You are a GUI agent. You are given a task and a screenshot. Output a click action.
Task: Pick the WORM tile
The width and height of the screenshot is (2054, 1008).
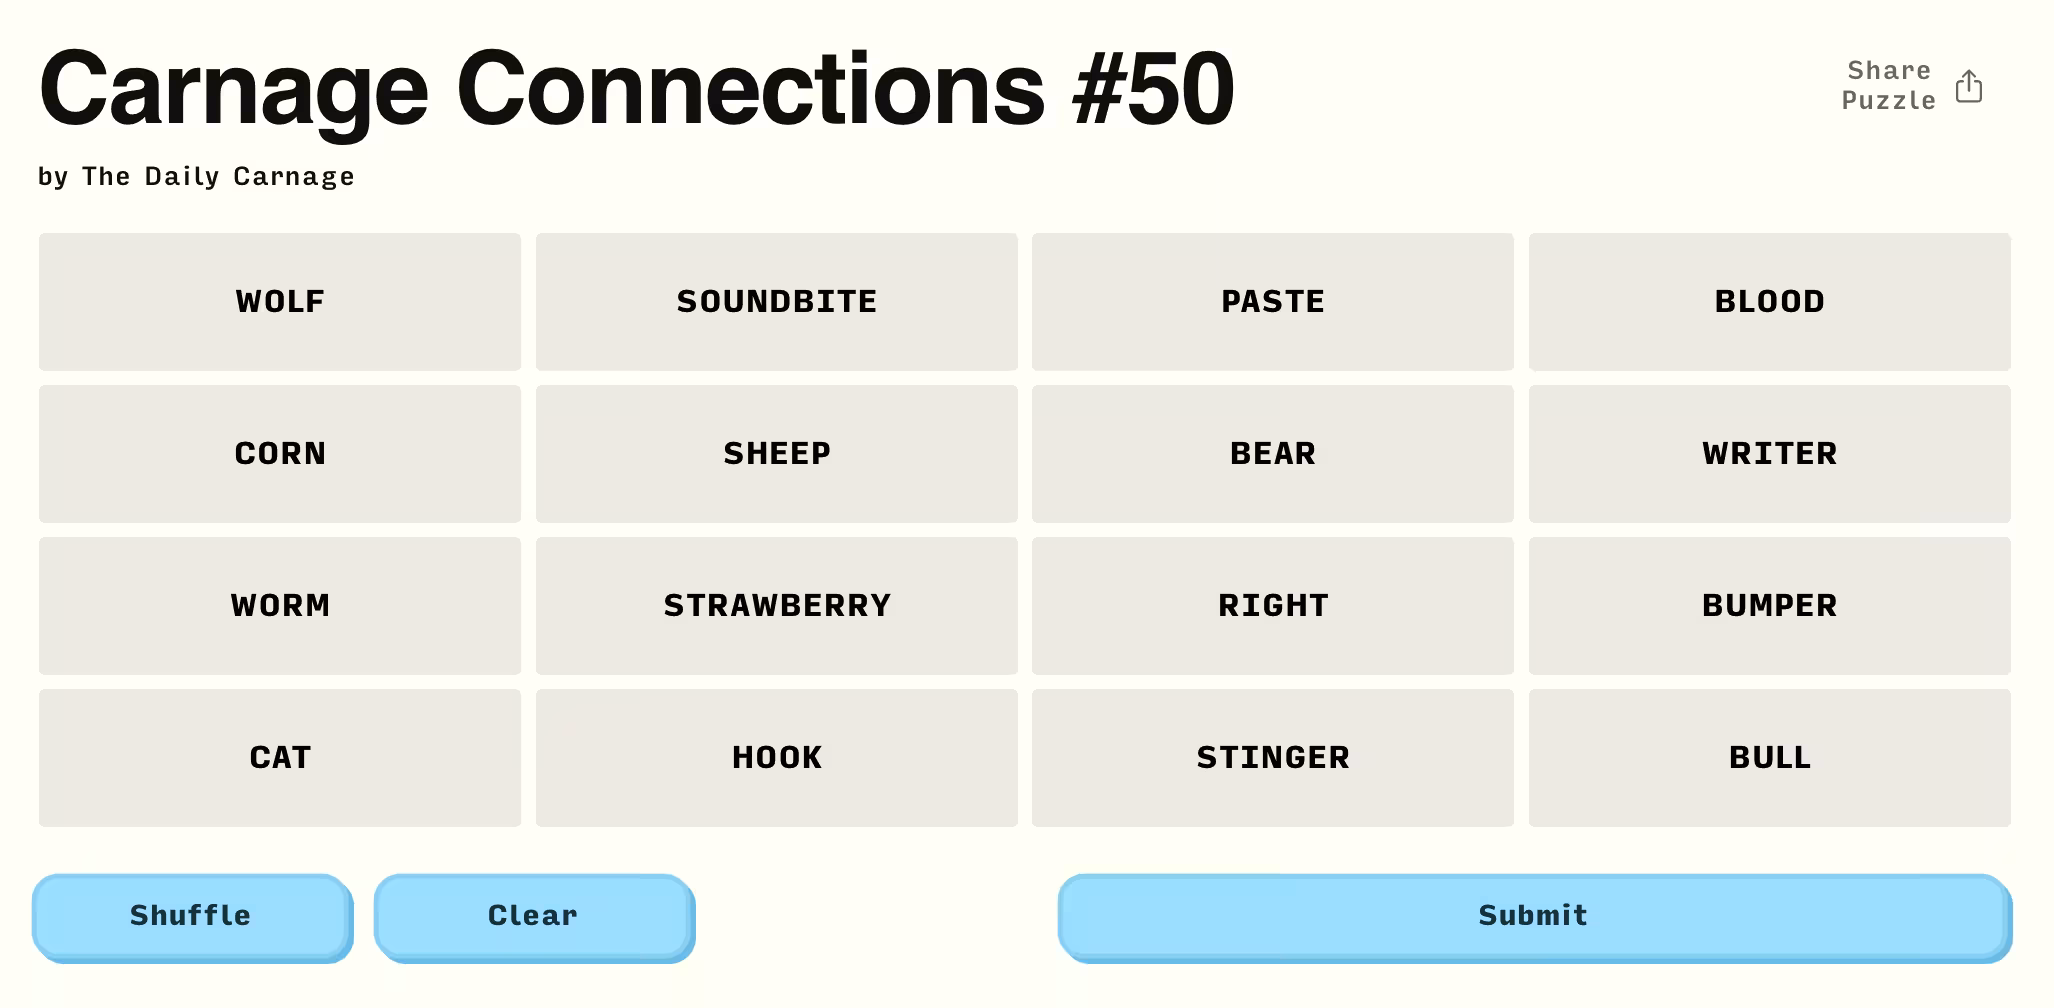280,606
